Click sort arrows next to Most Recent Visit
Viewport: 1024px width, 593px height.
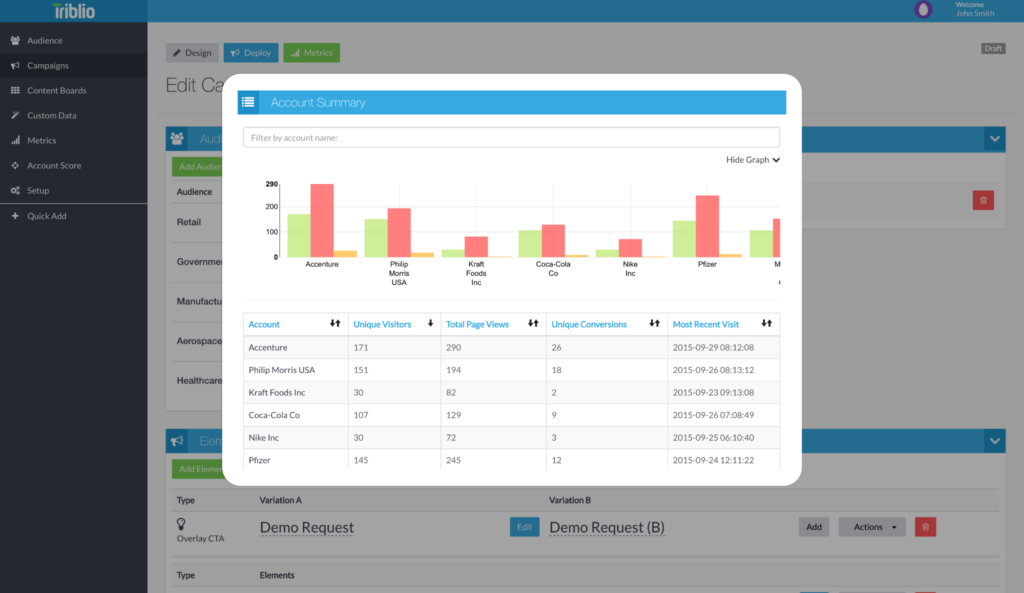767,323
